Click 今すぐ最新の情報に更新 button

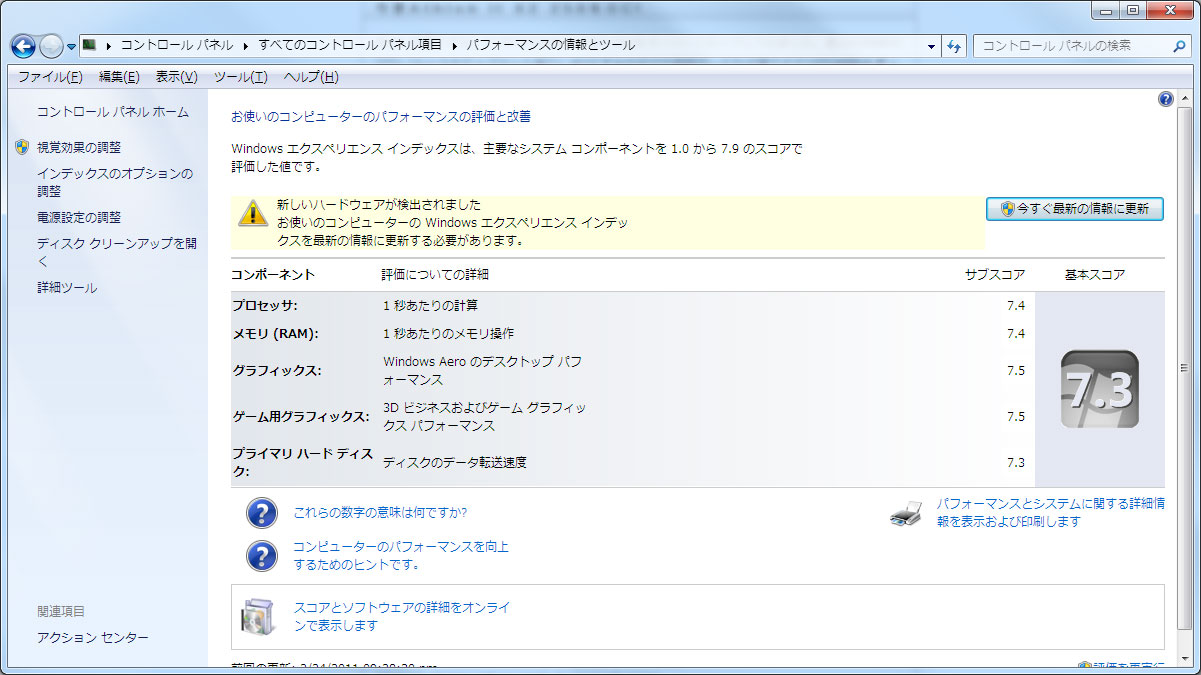tap(1075, 209)
